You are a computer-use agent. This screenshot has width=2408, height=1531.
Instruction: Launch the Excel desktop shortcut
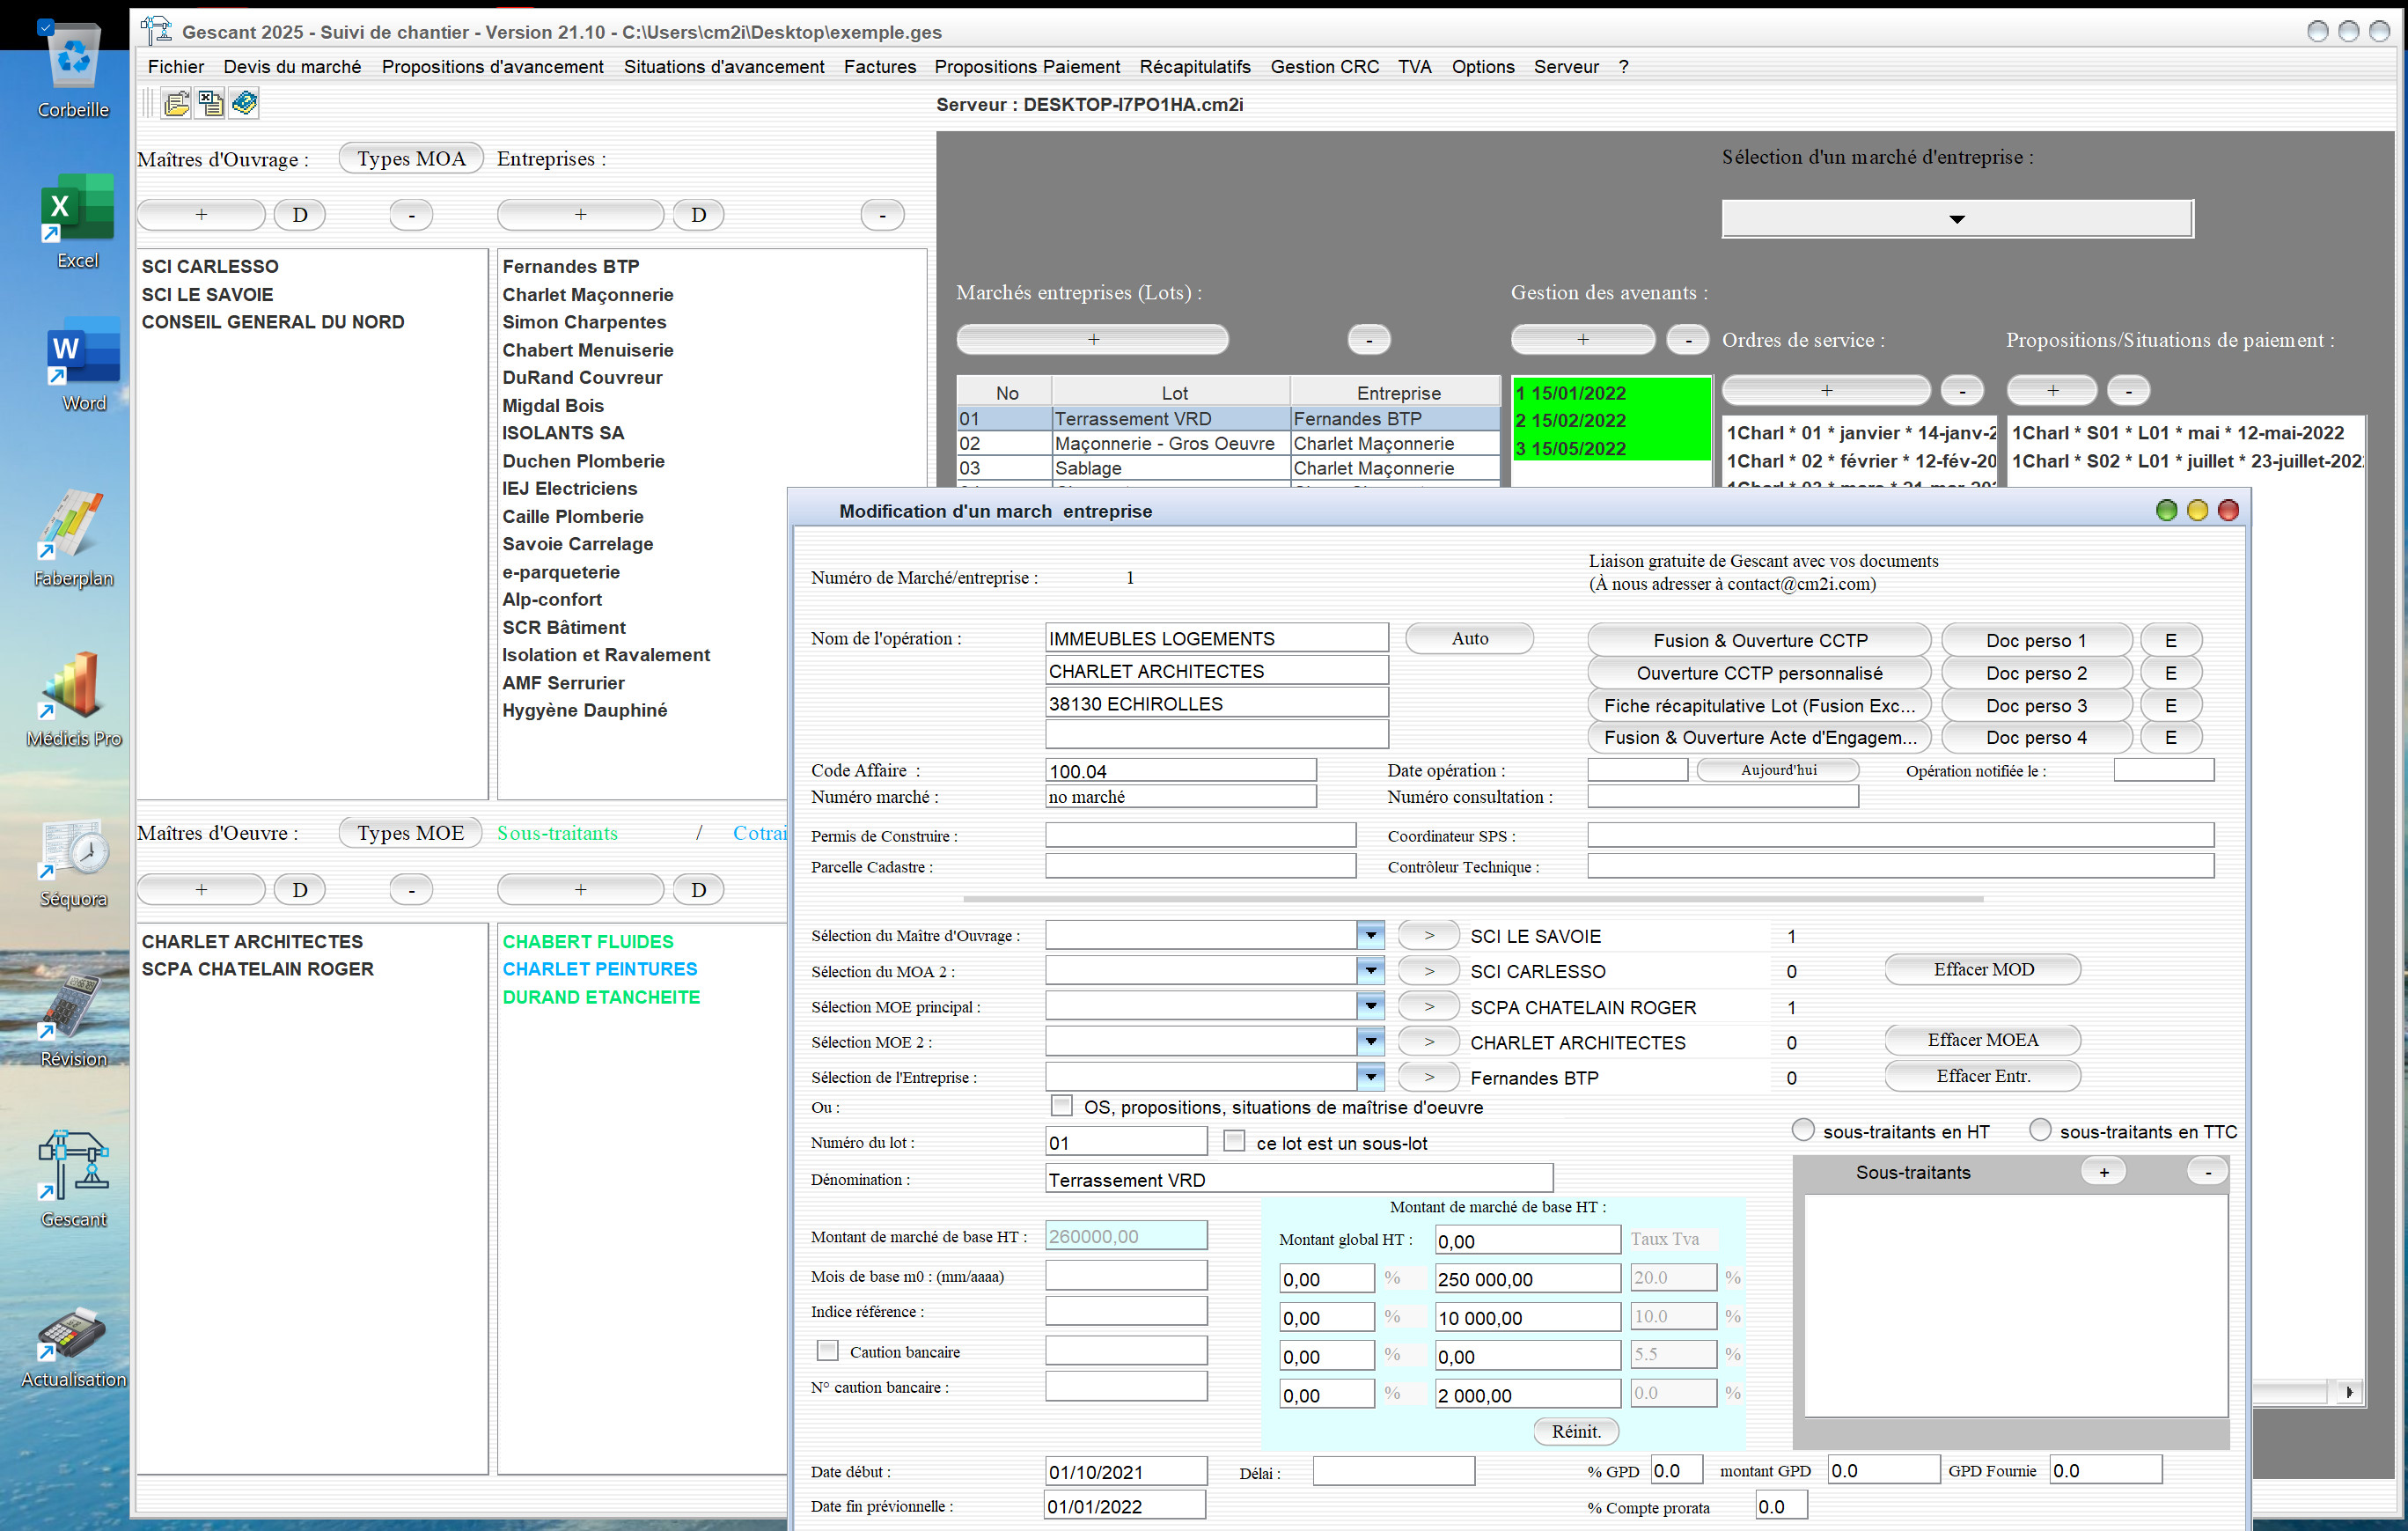click(x=77, y=221)
